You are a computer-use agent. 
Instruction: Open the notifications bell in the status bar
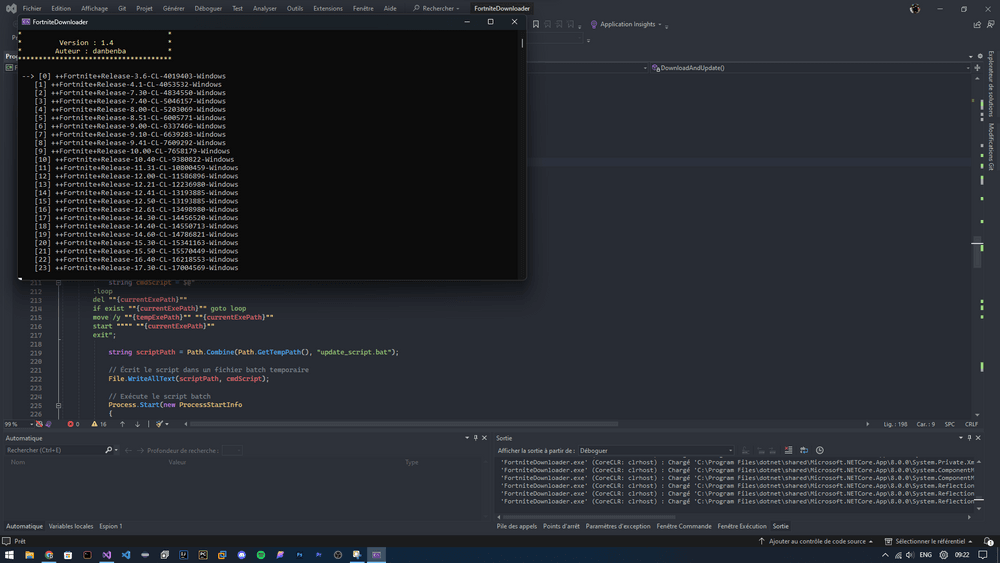[x=989, y=541]
